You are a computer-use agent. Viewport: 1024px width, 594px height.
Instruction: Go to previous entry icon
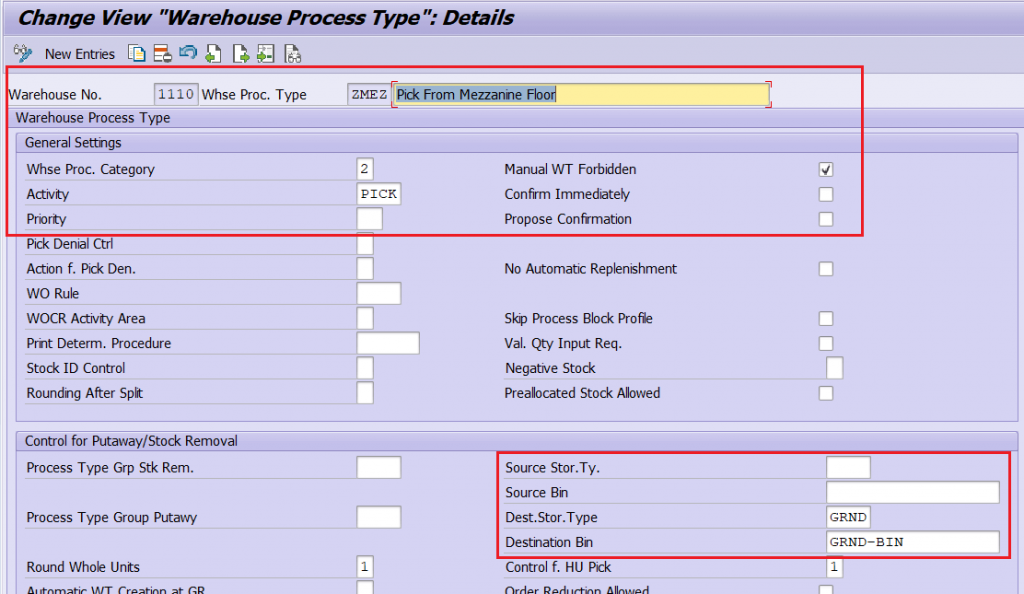(214, 54)
